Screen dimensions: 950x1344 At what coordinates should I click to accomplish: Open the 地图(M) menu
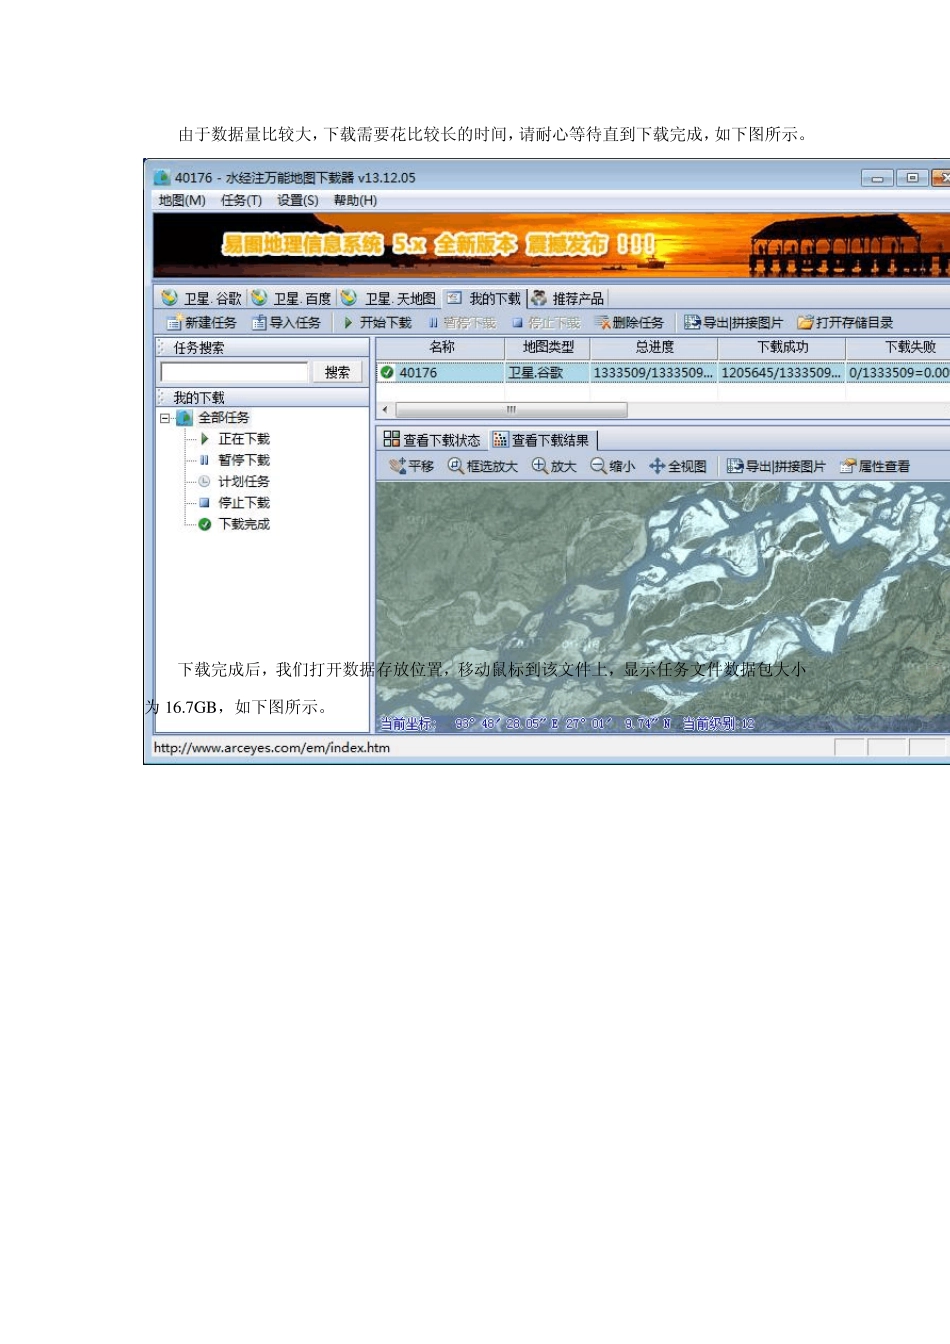182,201
